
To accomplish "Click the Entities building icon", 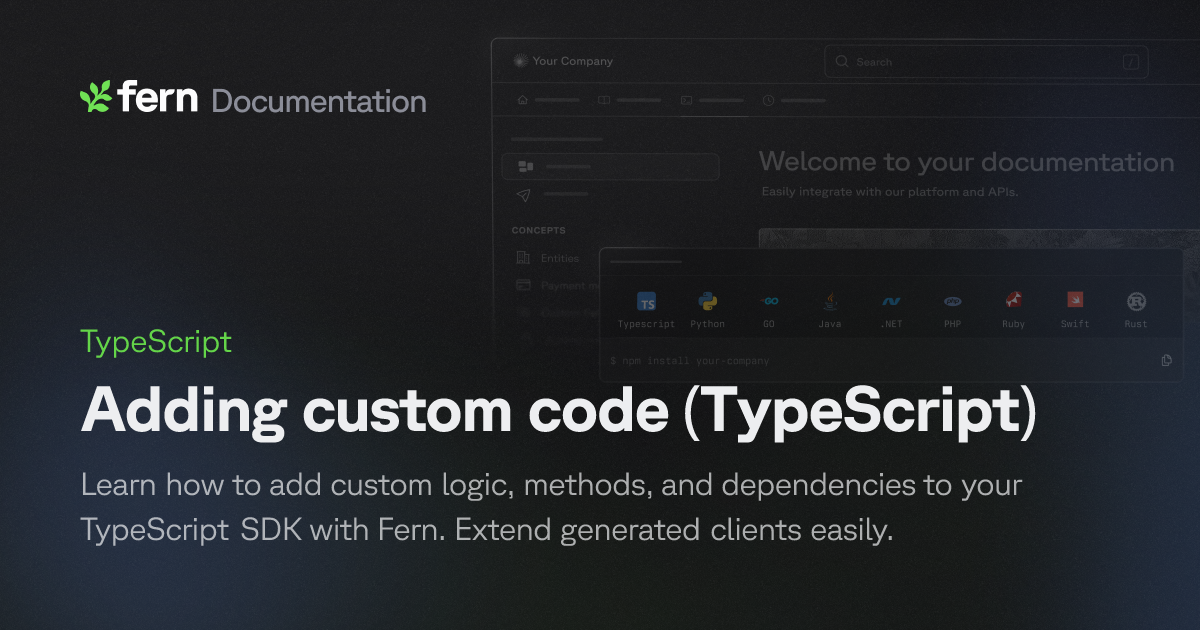I will (523, 258).
